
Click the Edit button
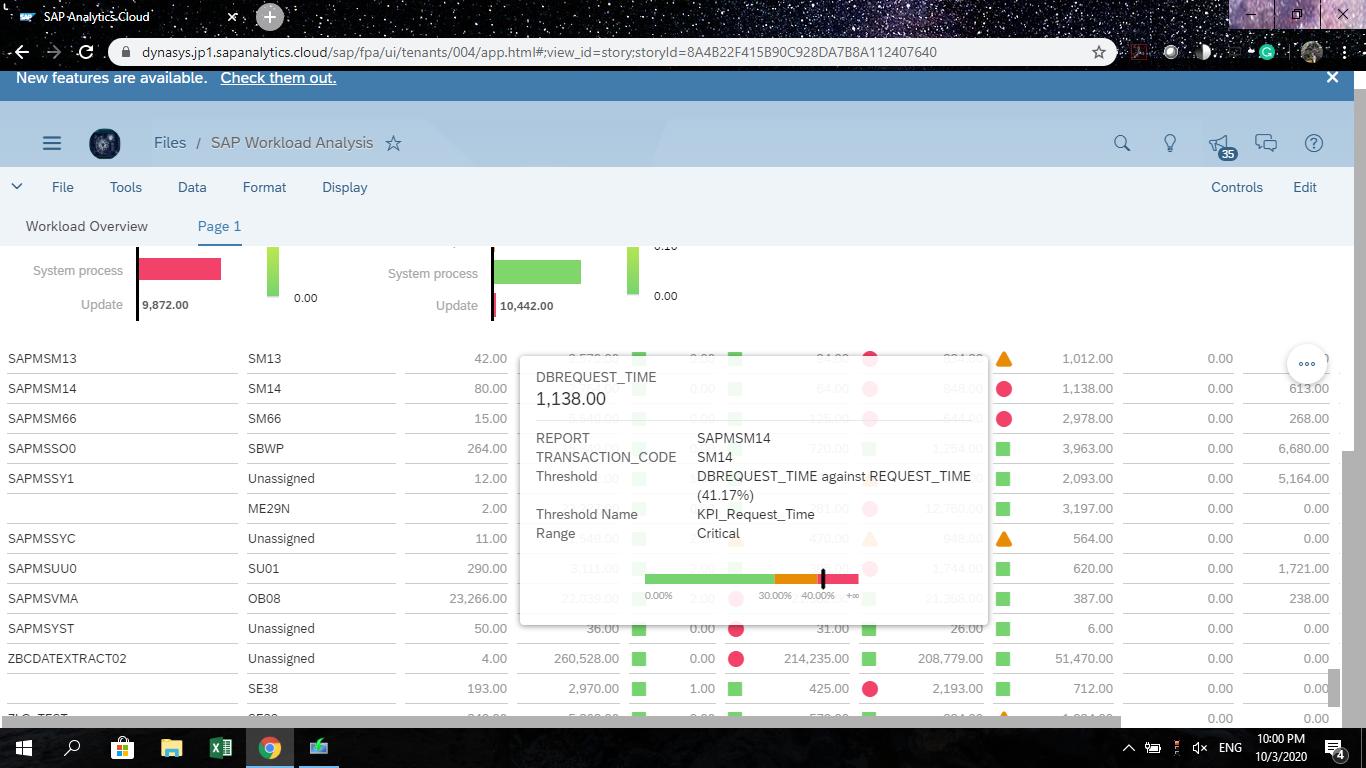[x=1305, y=187]
